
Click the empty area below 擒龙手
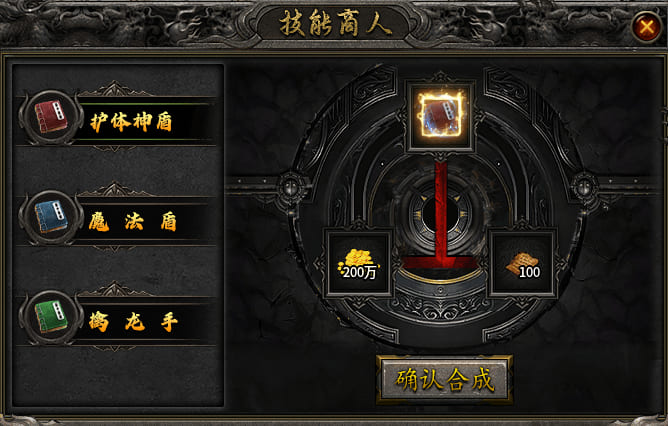point(117,377)
